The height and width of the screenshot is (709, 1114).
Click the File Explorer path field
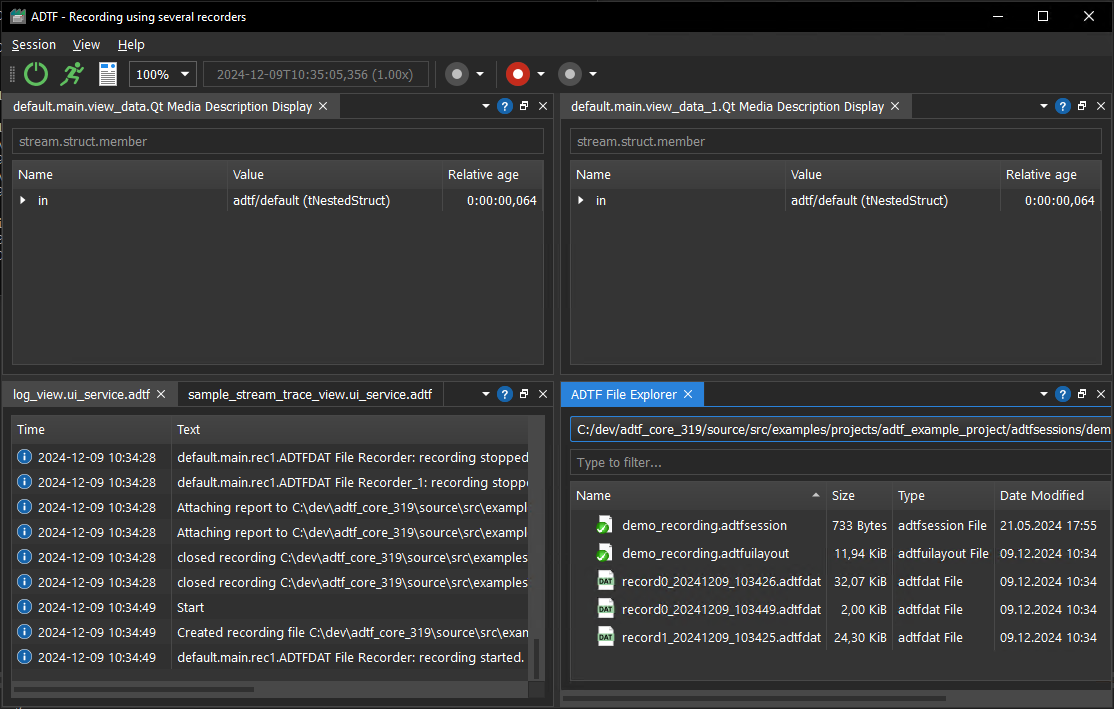[x=840, y=429]
